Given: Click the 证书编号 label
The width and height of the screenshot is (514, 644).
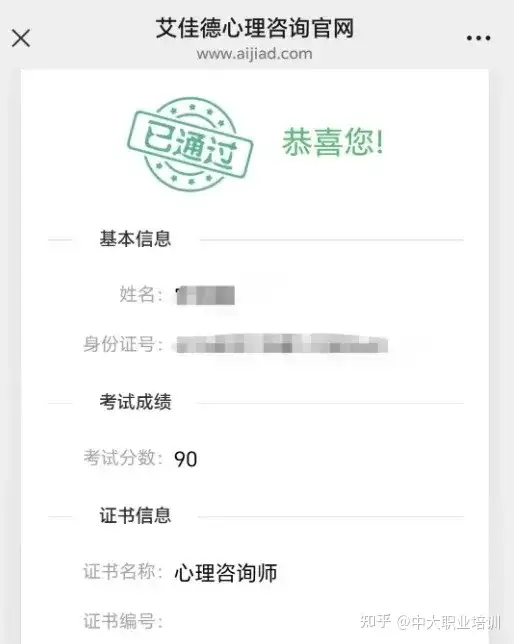Looking at the screenshot, I should coord(123,621).
